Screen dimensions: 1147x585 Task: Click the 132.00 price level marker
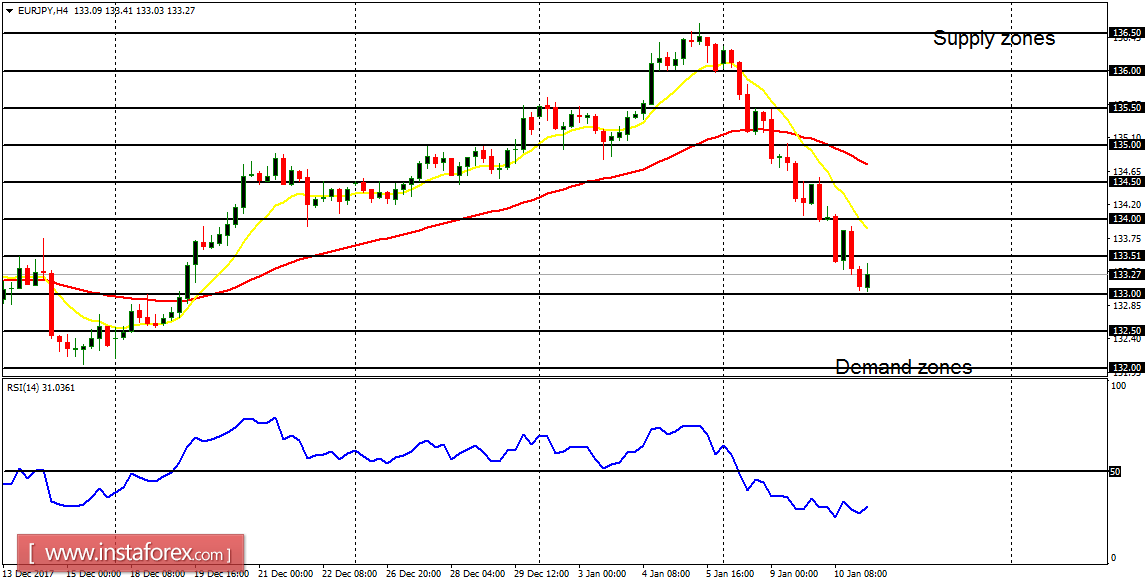click(1128, 366)
